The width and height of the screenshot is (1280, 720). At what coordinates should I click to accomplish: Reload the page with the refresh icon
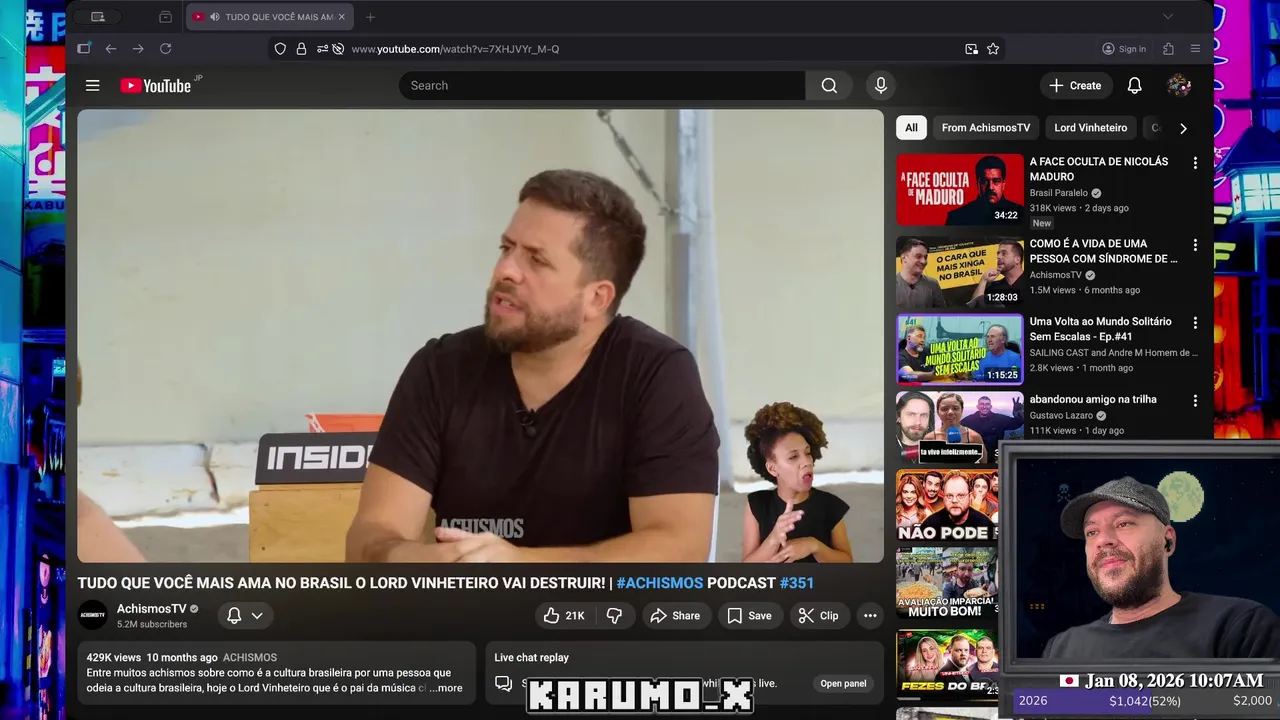click(166, 49)
